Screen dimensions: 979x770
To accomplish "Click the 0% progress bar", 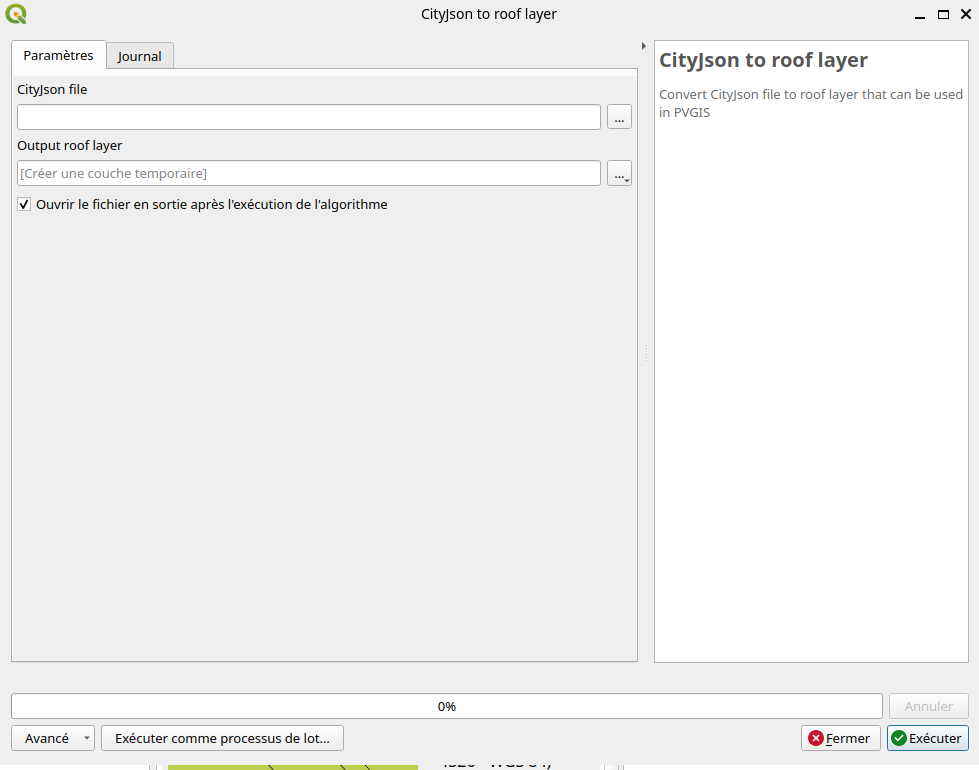I will pyautogui.click(x=446, y=706).
